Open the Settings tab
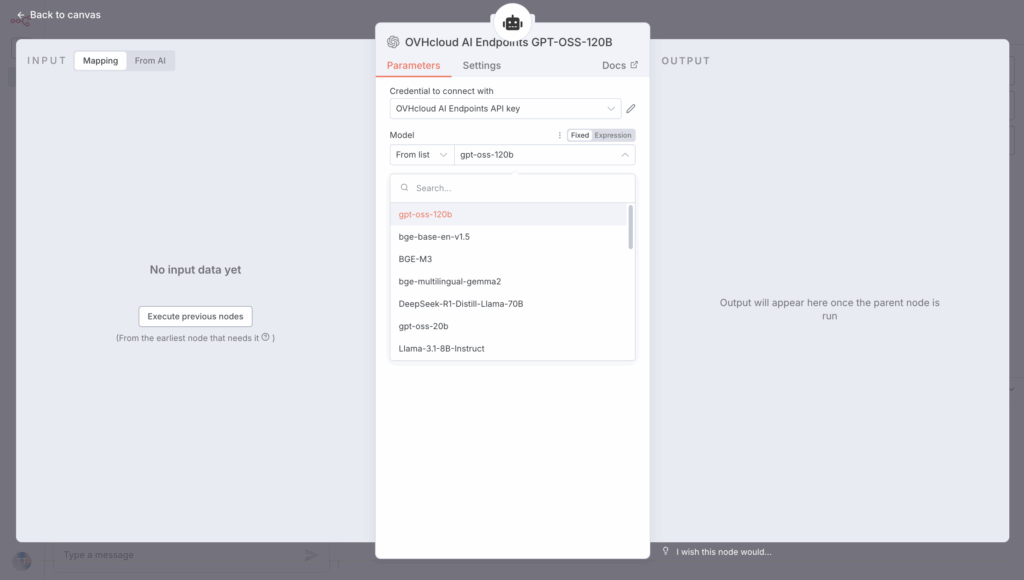Viewport: 1024px width, 580px height. [481, 65]
